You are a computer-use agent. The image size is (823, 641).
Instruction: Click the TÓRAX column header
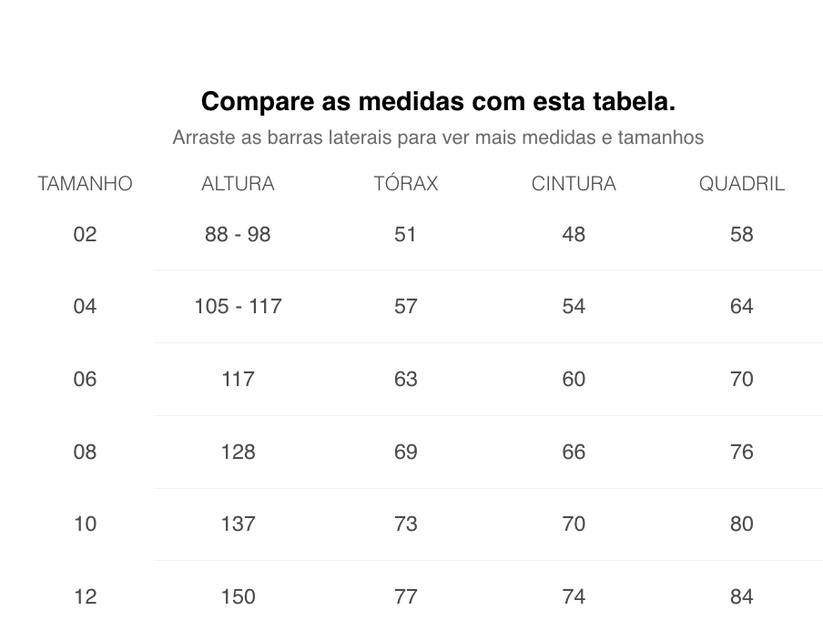click(x=405, y=184)
